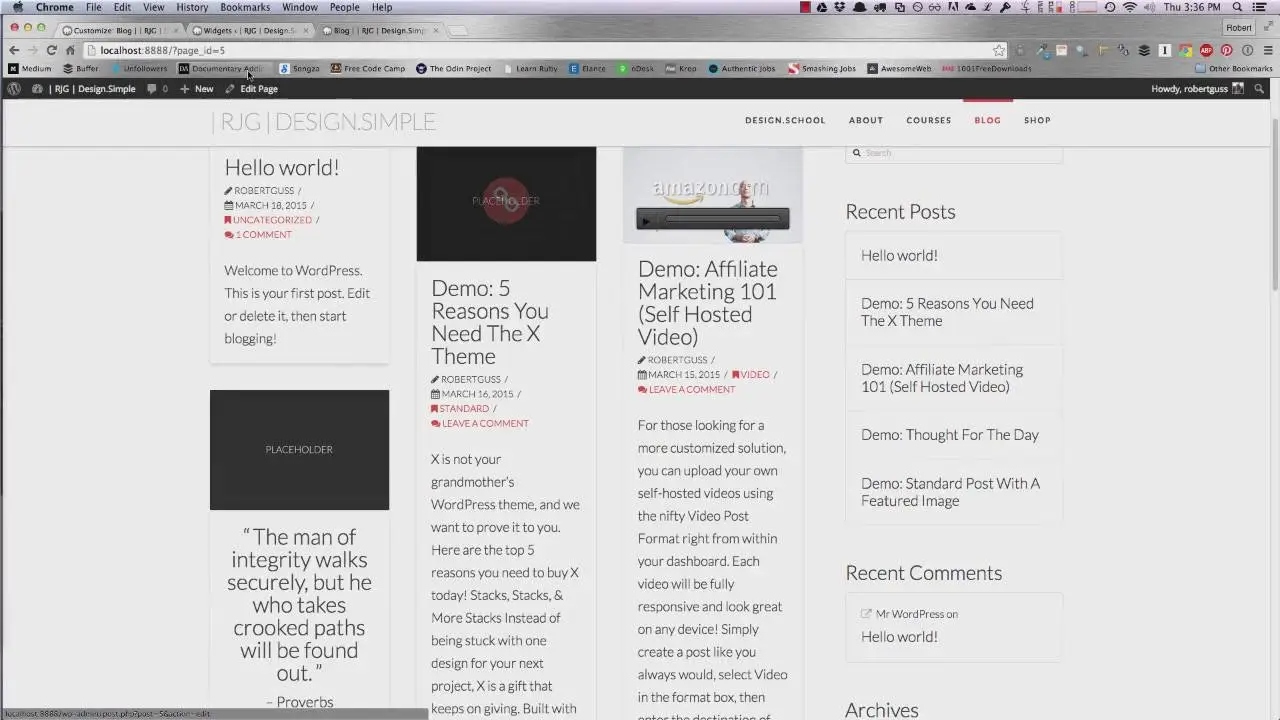Open the Adblock Plus extension icon

click(1206, 50)
